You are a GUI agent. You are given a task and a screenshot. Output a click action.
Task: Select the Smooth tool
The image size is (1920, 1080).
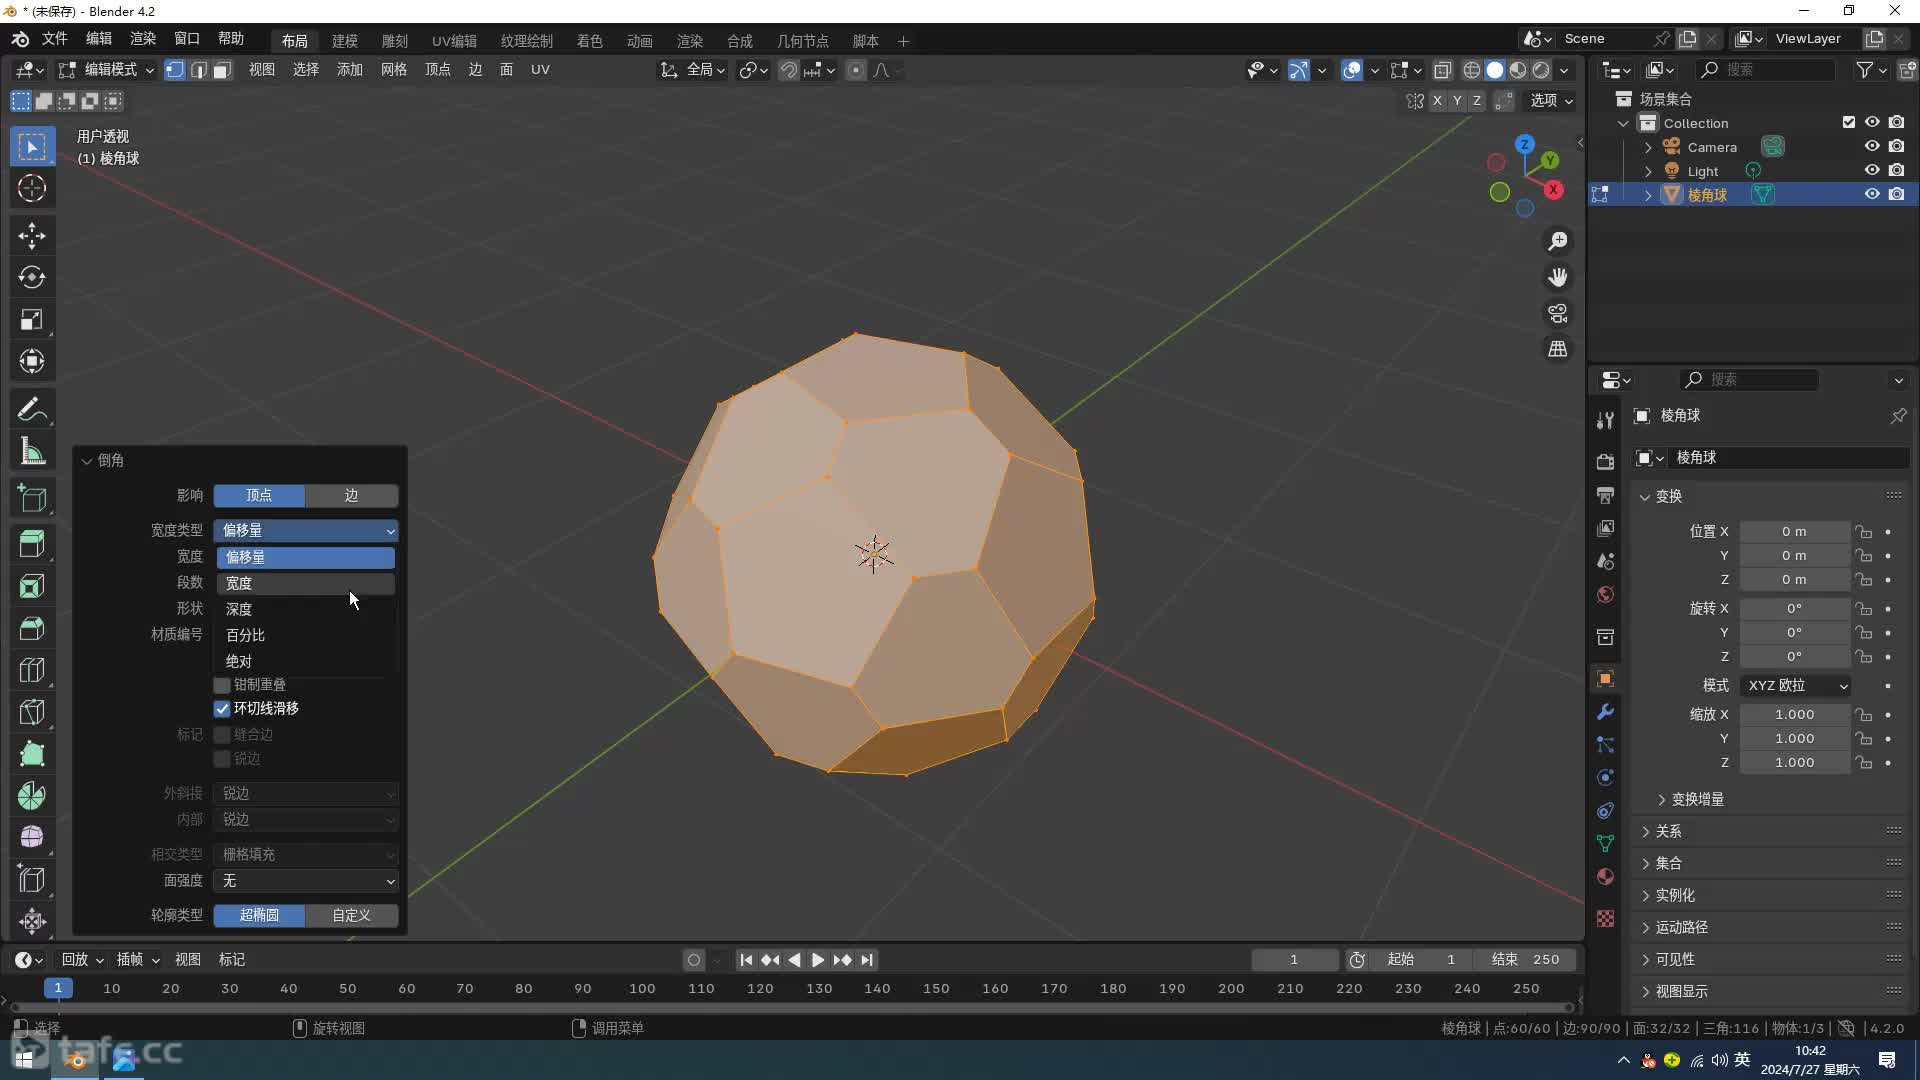click(x=32, y=837)
